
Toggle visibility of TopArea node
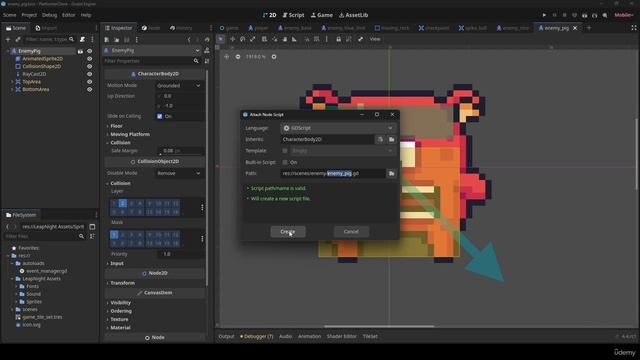[89, 82]
